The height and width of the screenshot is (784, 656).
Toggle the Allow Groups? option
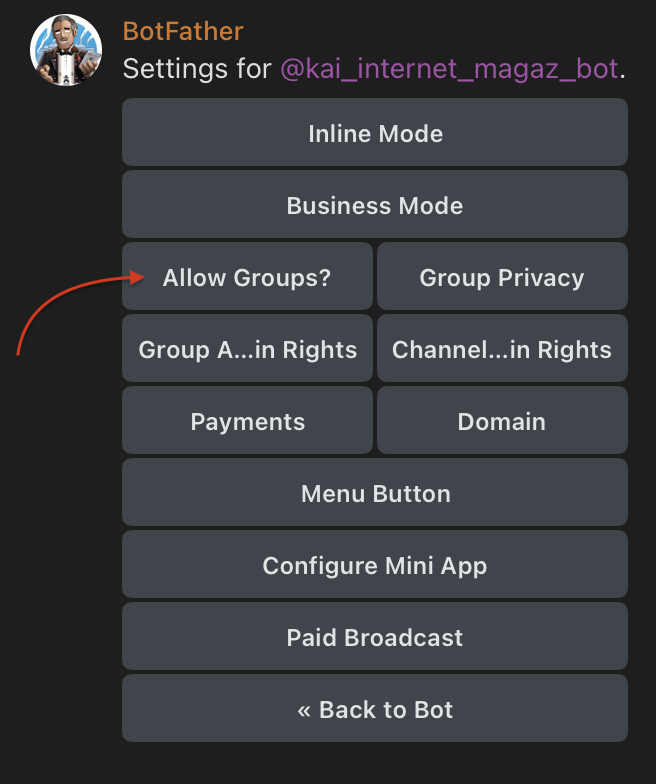[247, 278]
